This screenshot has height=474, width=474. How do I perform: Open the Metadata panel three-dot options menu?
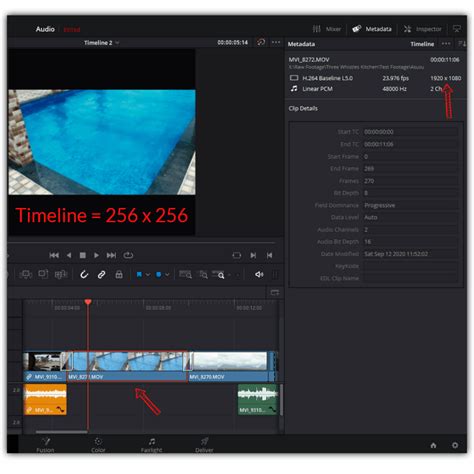(446, 44)
